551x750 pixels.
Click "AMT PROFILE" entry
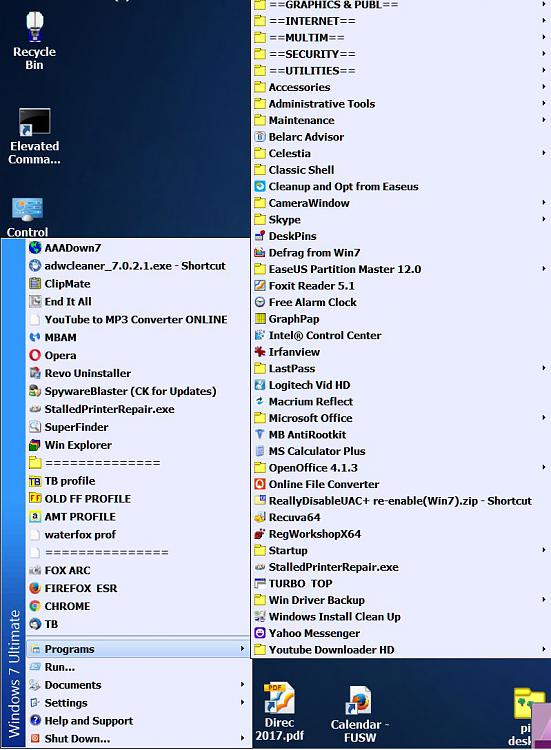pyautogui.click(x=138, y=517)
